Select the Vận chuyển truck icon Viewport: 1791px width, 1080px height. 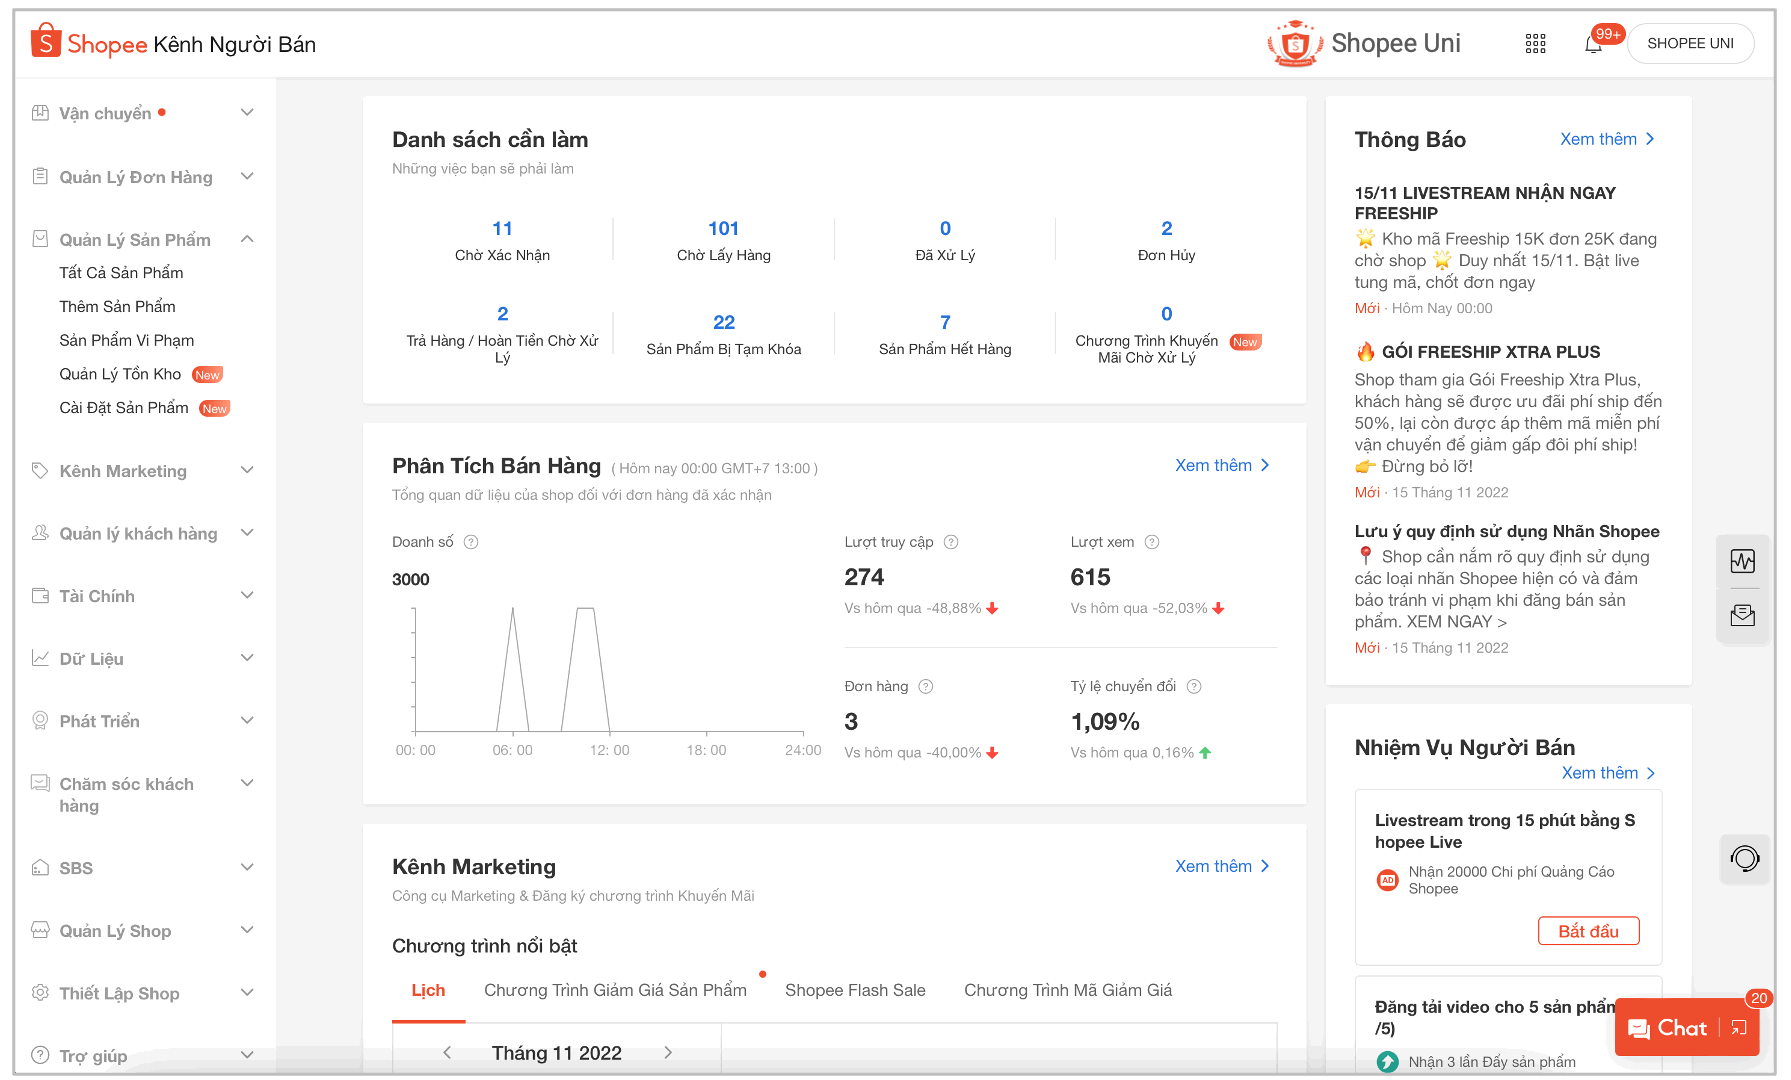click(x=39, y=112)
